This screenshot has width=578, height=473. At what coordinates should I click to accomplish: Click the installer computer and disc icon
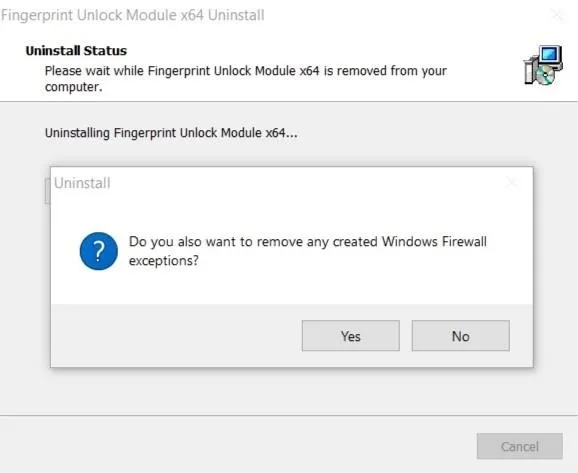tap(543, 65)
